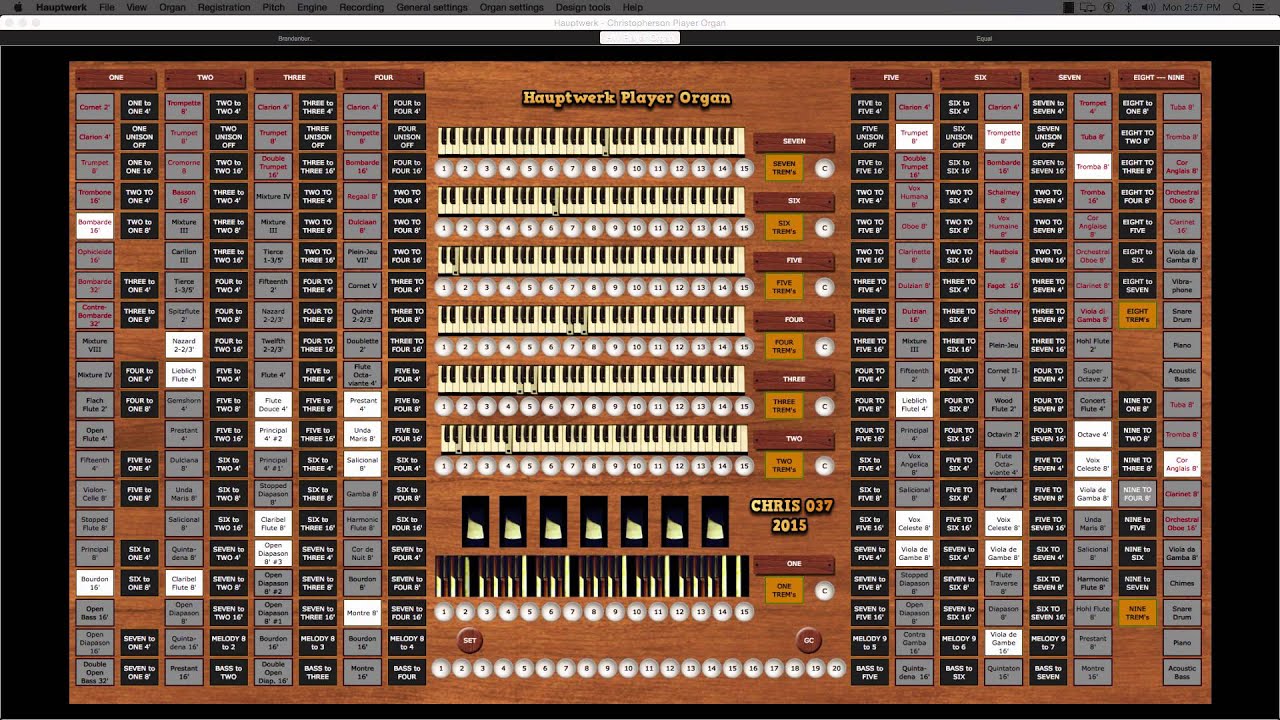Open the Registration menu
This screenshot has height=720, width=1280.
(x=224, y=7)
